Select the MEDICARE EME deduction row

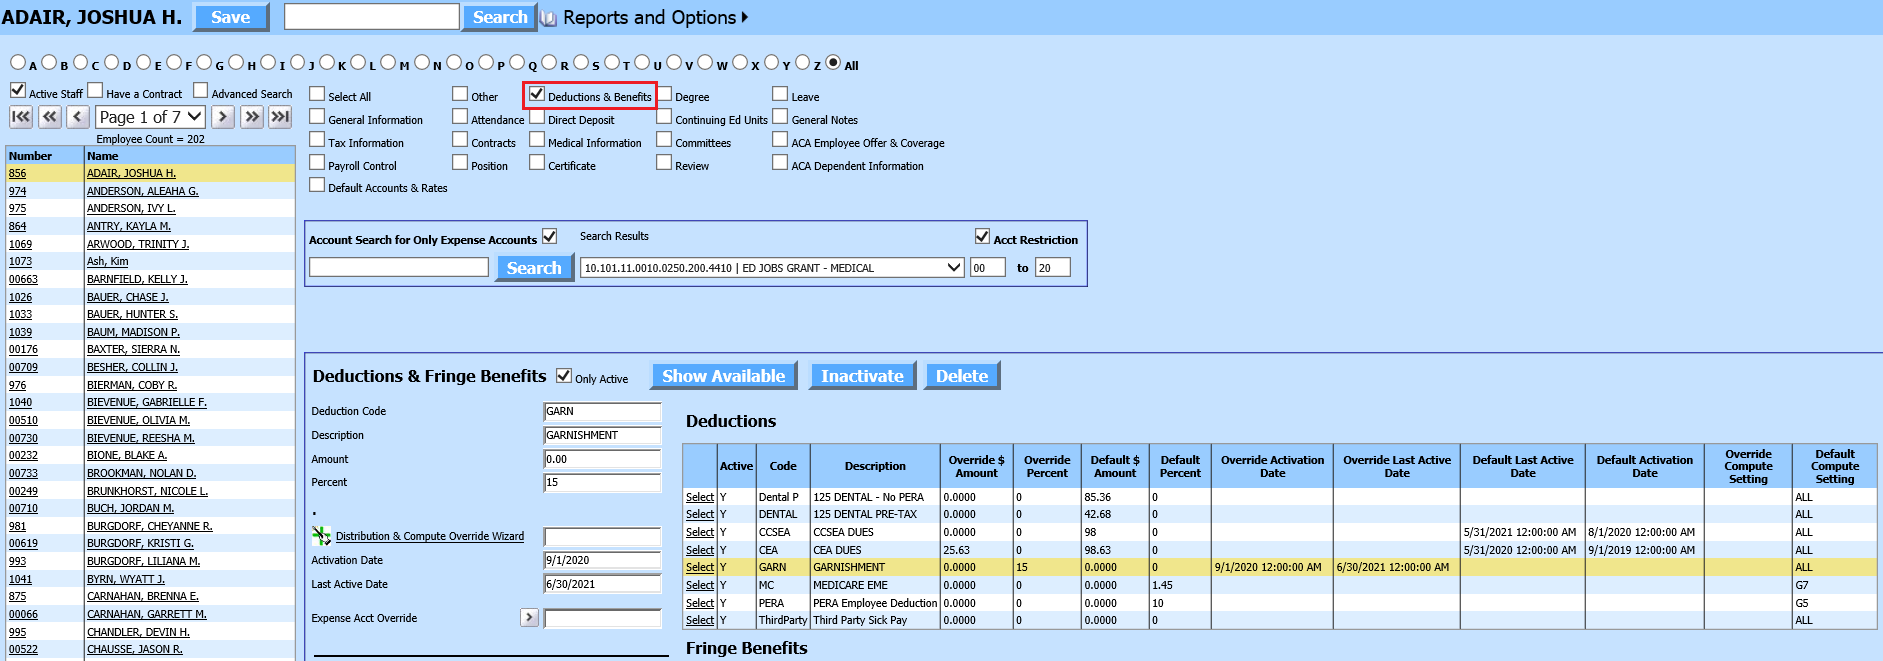click(699, 585)
